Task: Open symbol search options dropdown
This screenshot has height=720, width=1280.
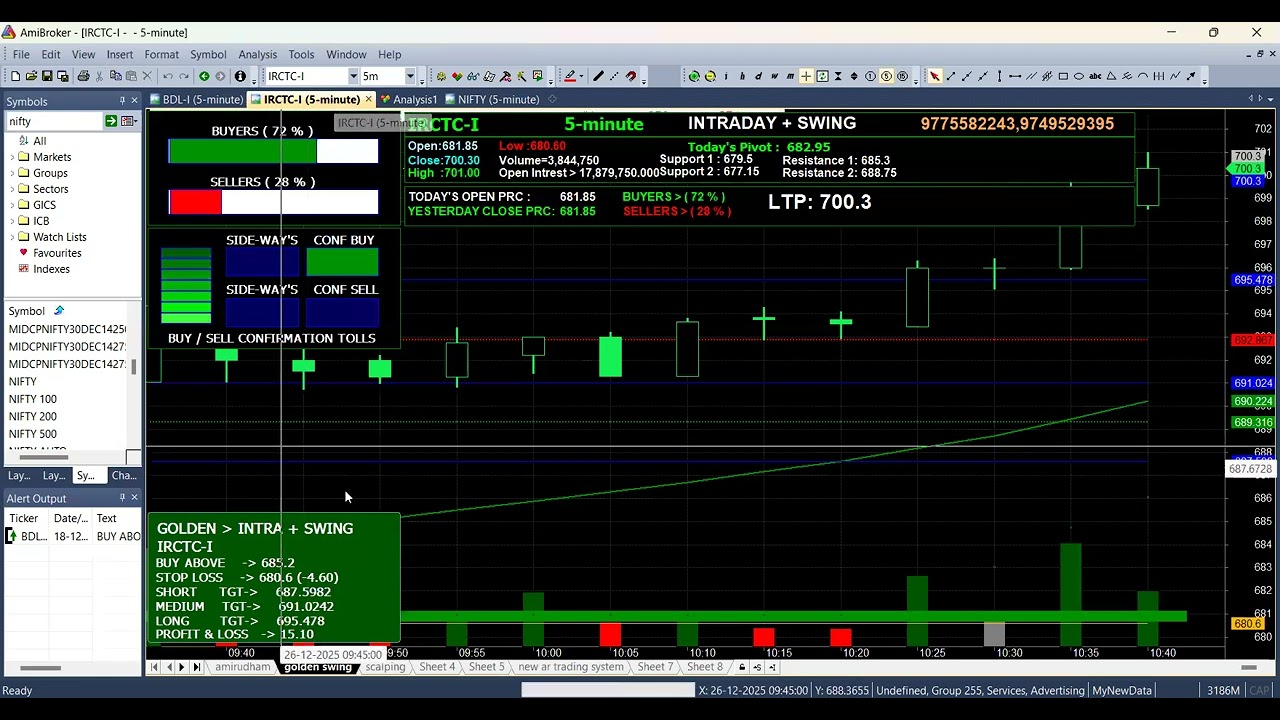Action: tap(128, 121)
